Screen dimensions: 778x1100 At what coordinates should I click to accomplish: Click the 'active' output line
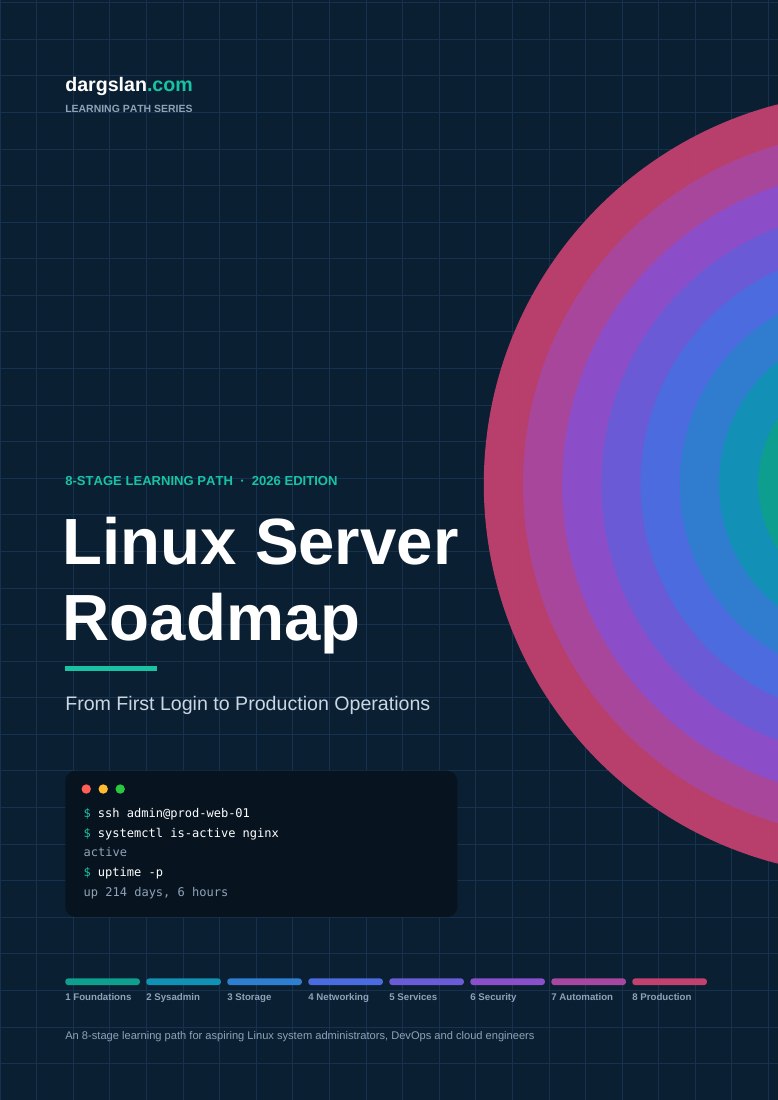(x=105, y=852)
